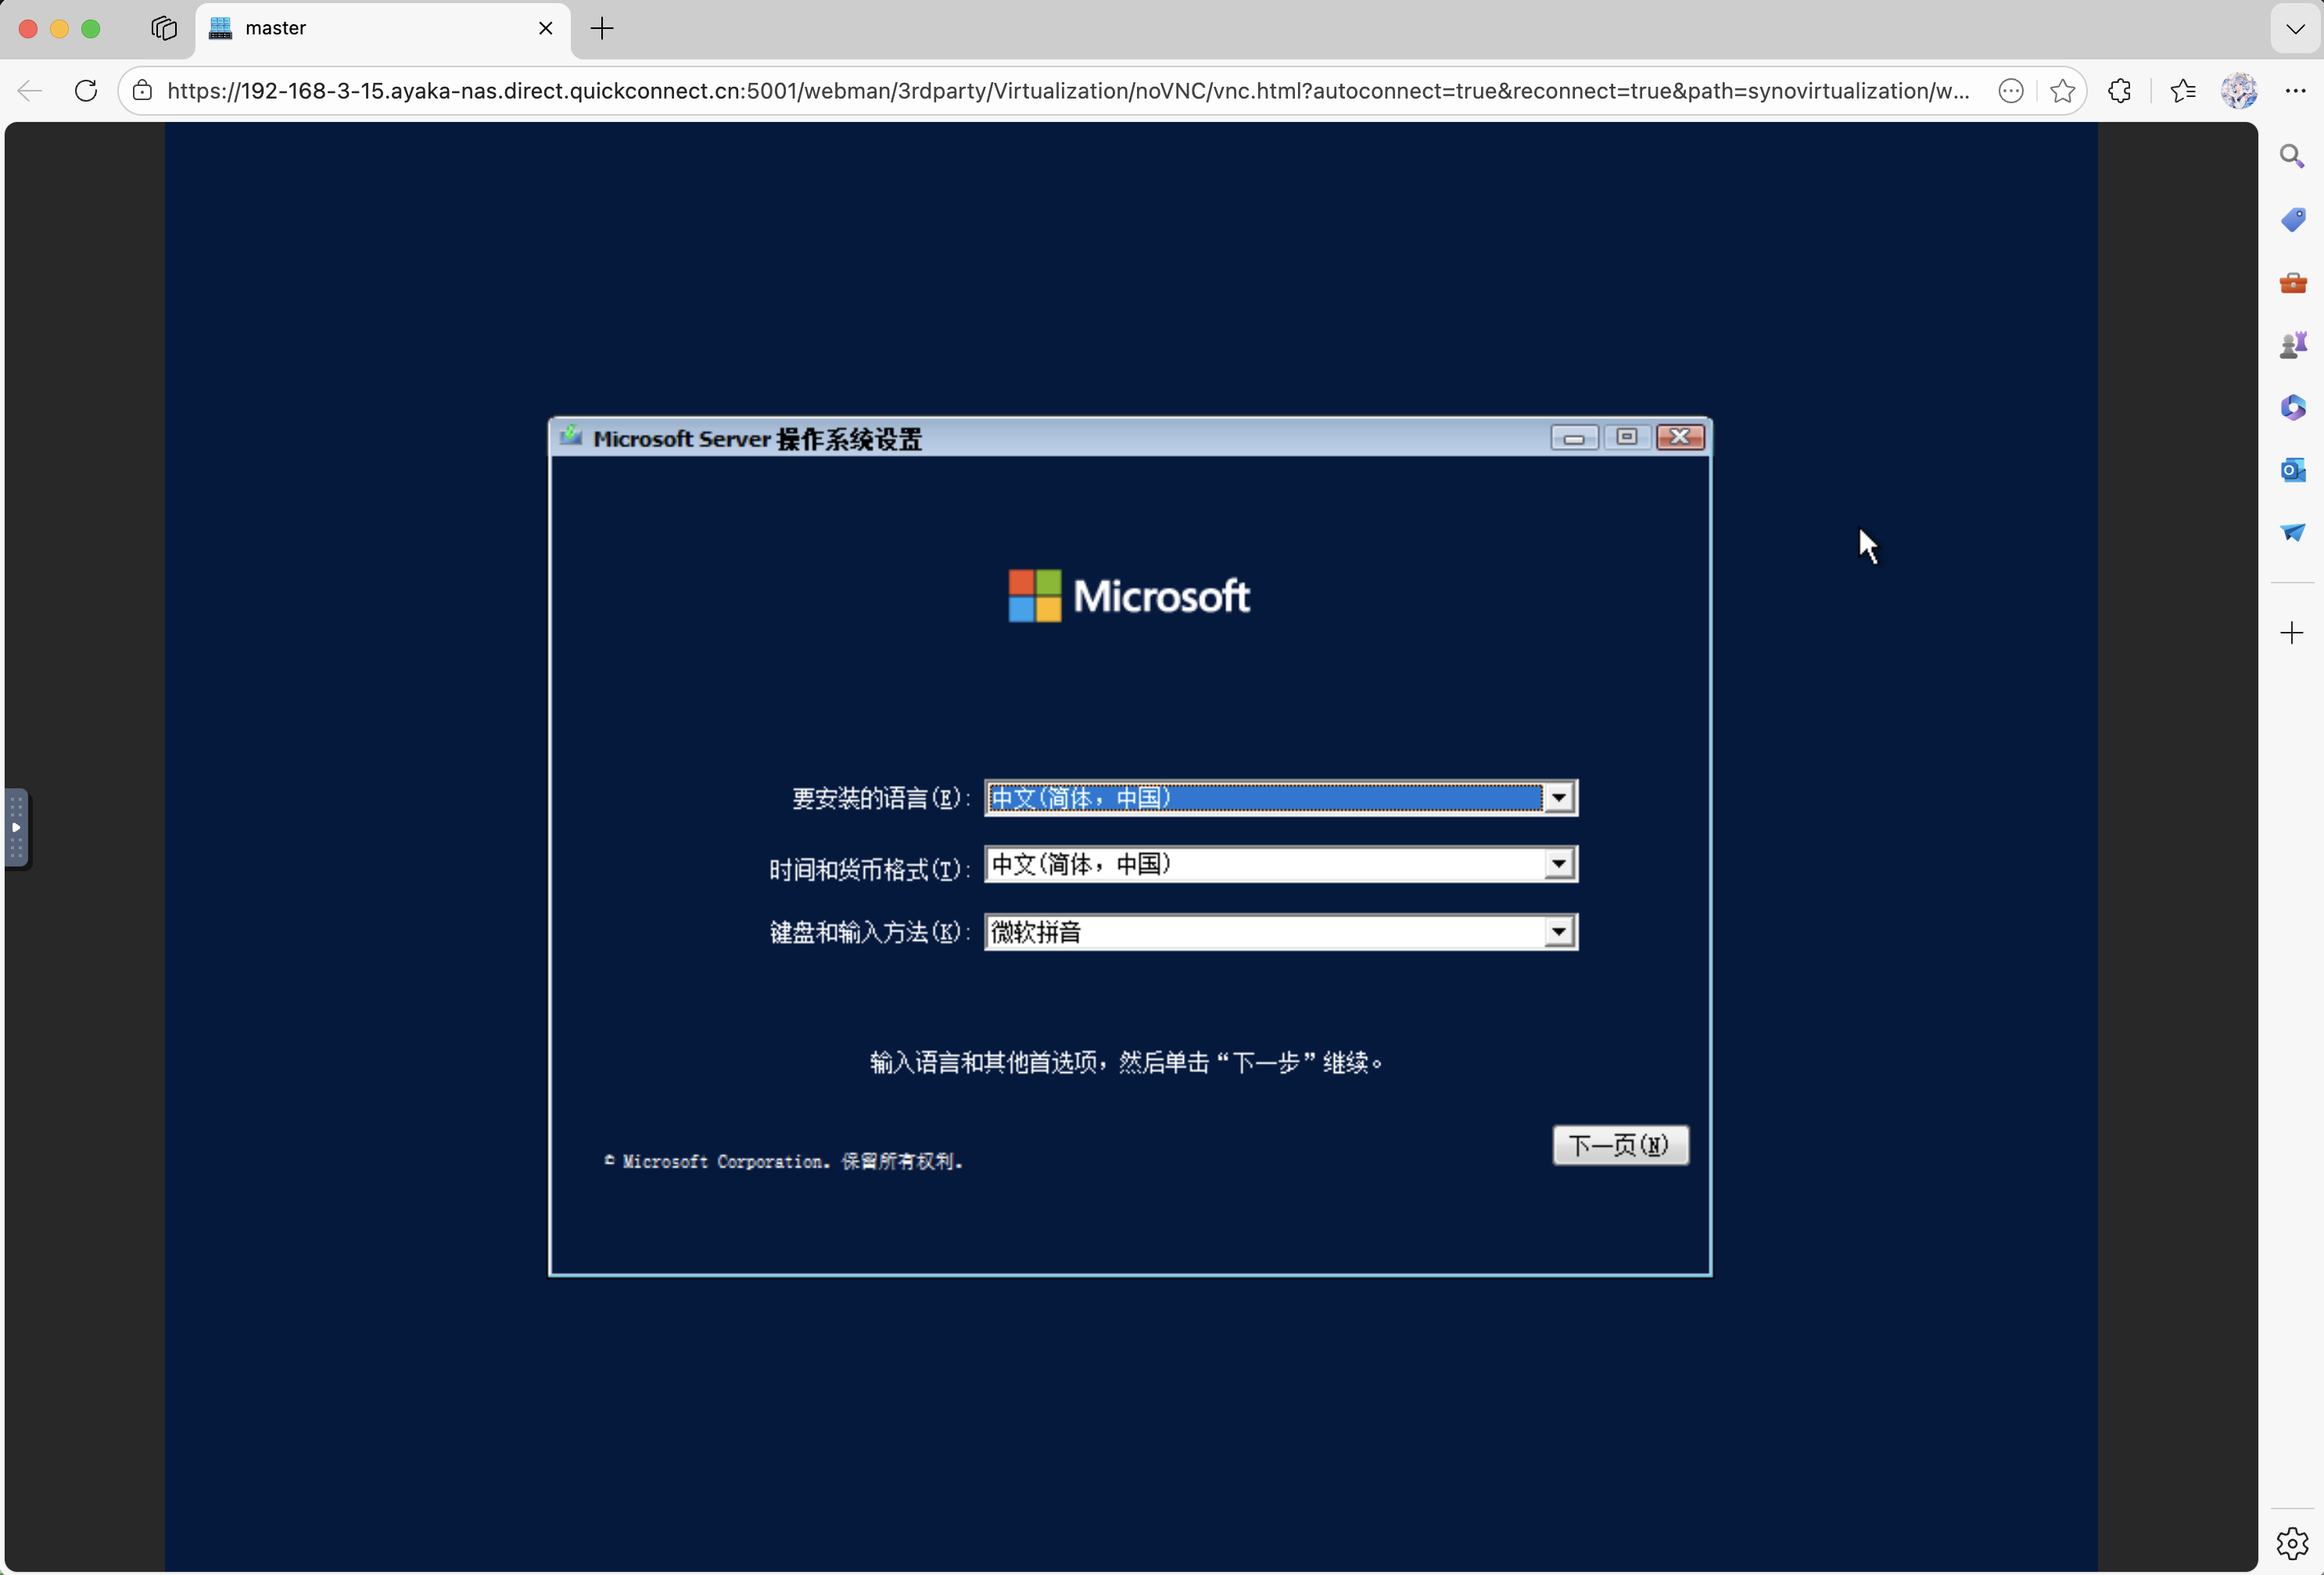
Task: Open browser Extensions puzzle icon
Action: (x=2119, y=91)
